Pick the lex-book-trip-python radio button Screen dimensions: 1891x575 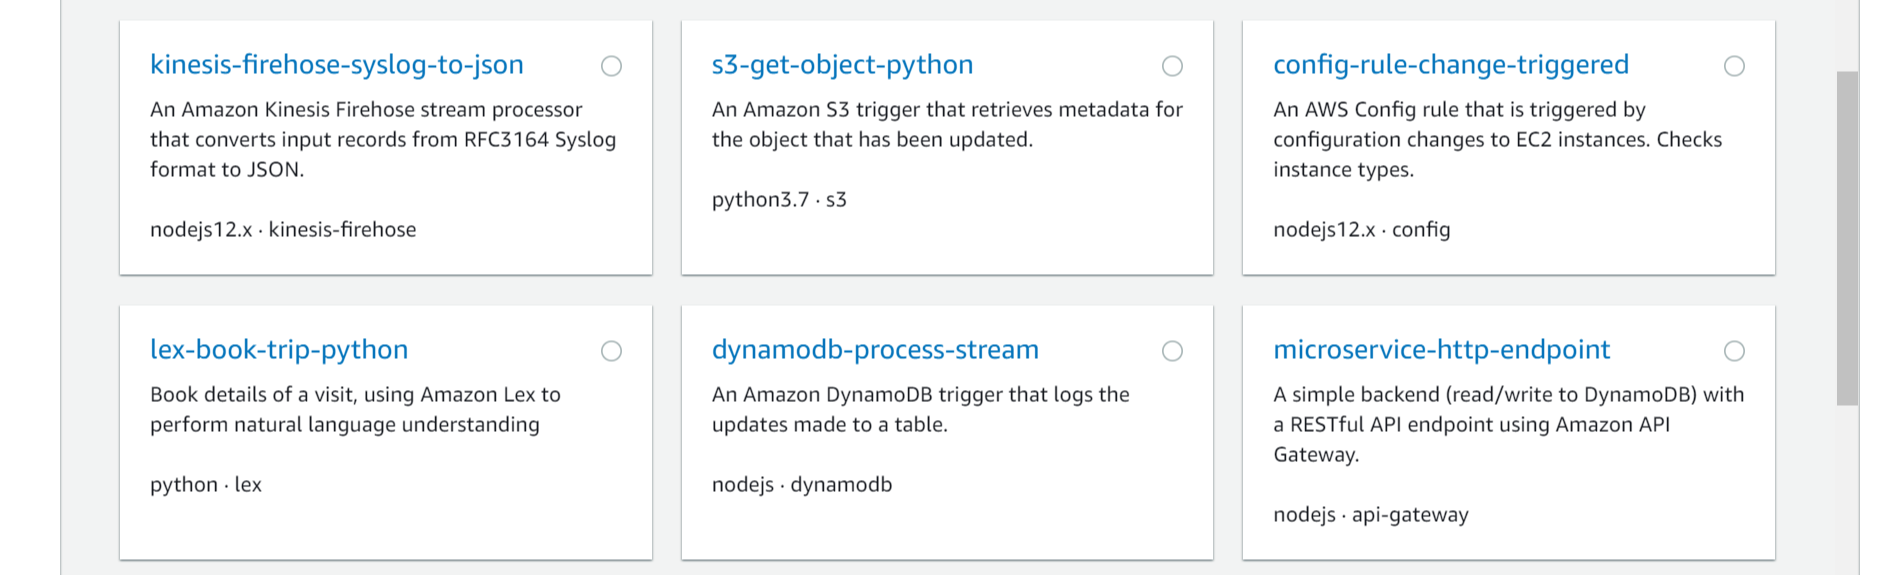611,351
